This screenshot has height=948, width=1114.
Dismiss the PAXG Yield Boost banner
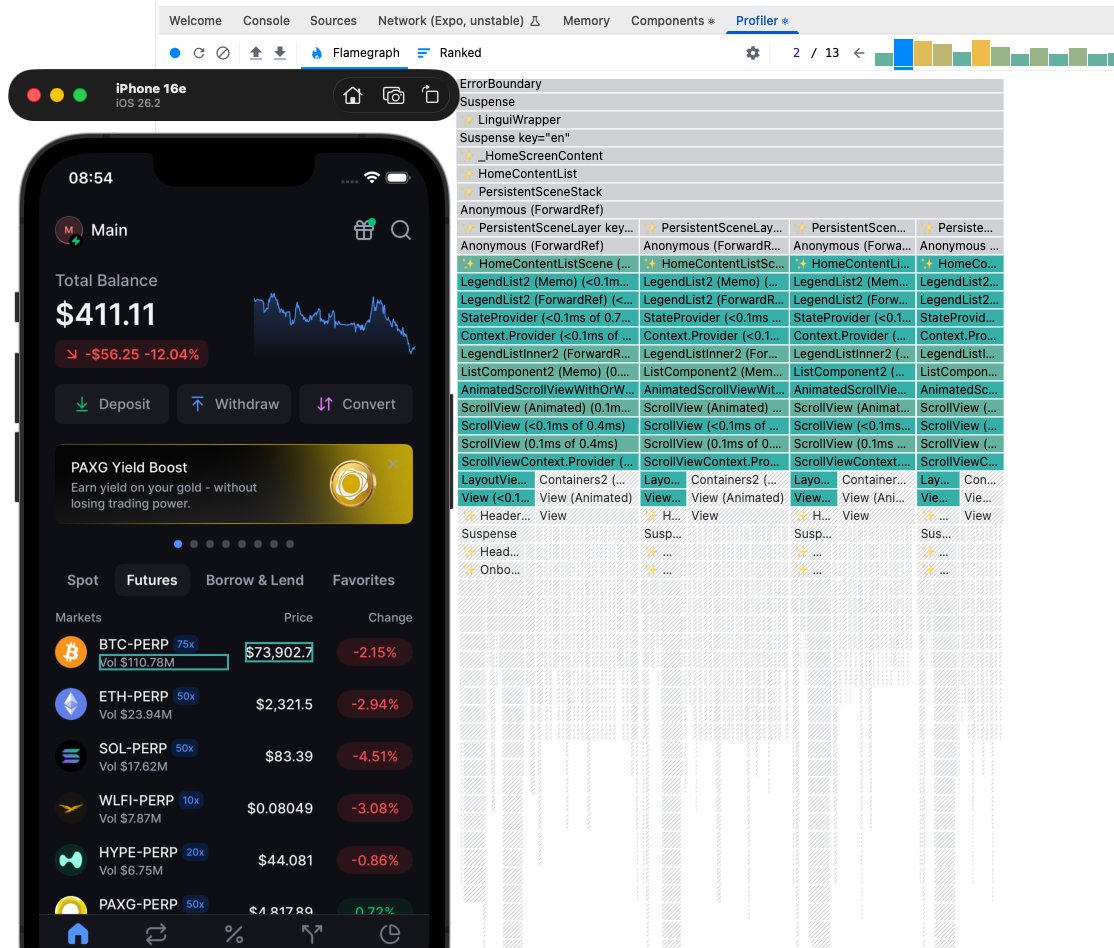pos(393,464)
